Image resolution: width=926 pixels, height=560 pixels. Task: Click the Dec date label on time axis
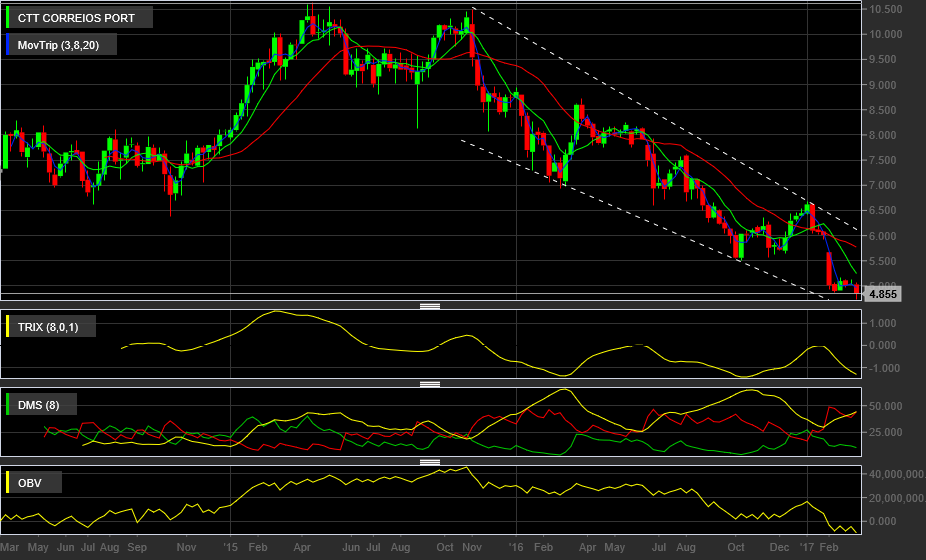coord(780,547)
